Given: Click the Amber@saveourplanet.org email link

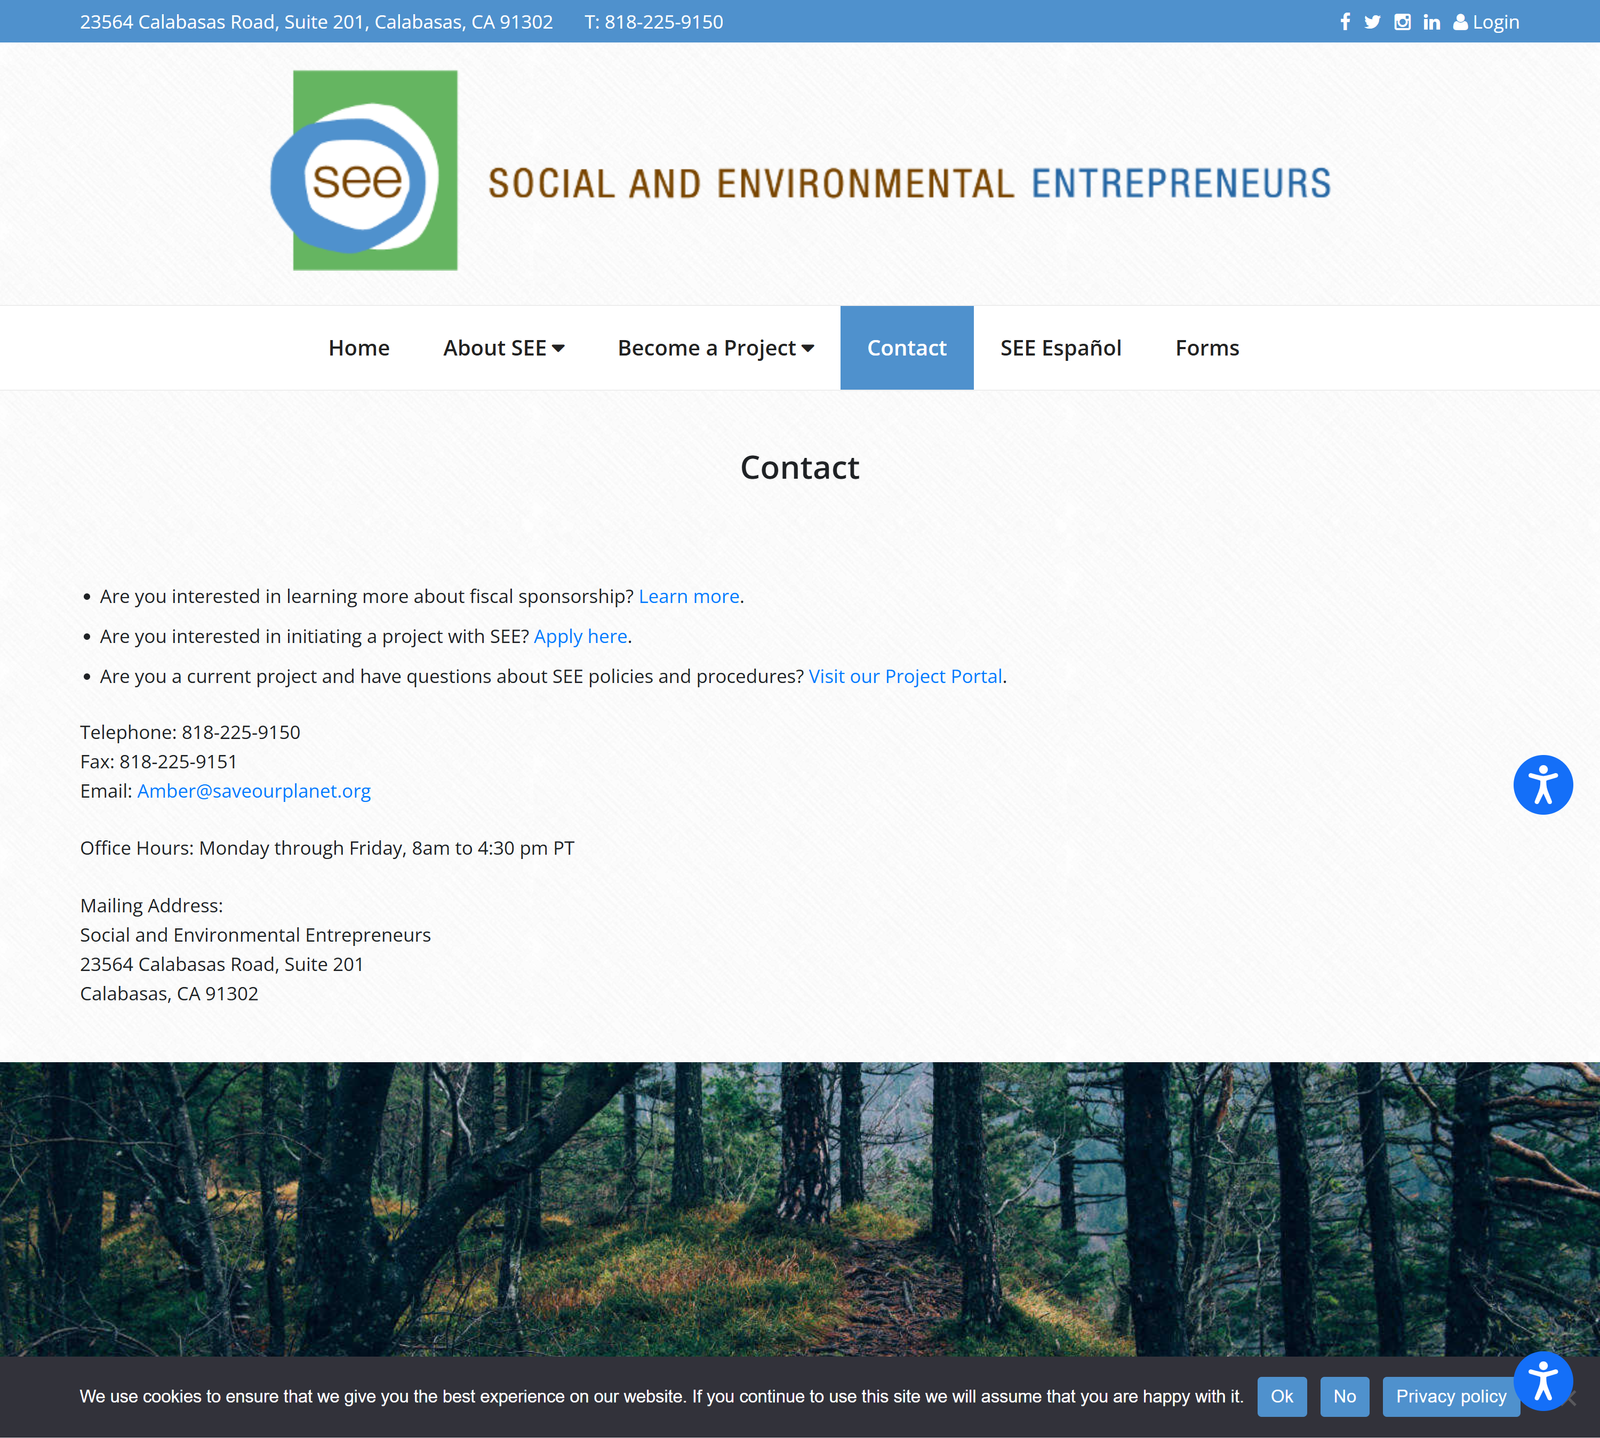Looking at the screenshot, I should (x=254, y=791).
